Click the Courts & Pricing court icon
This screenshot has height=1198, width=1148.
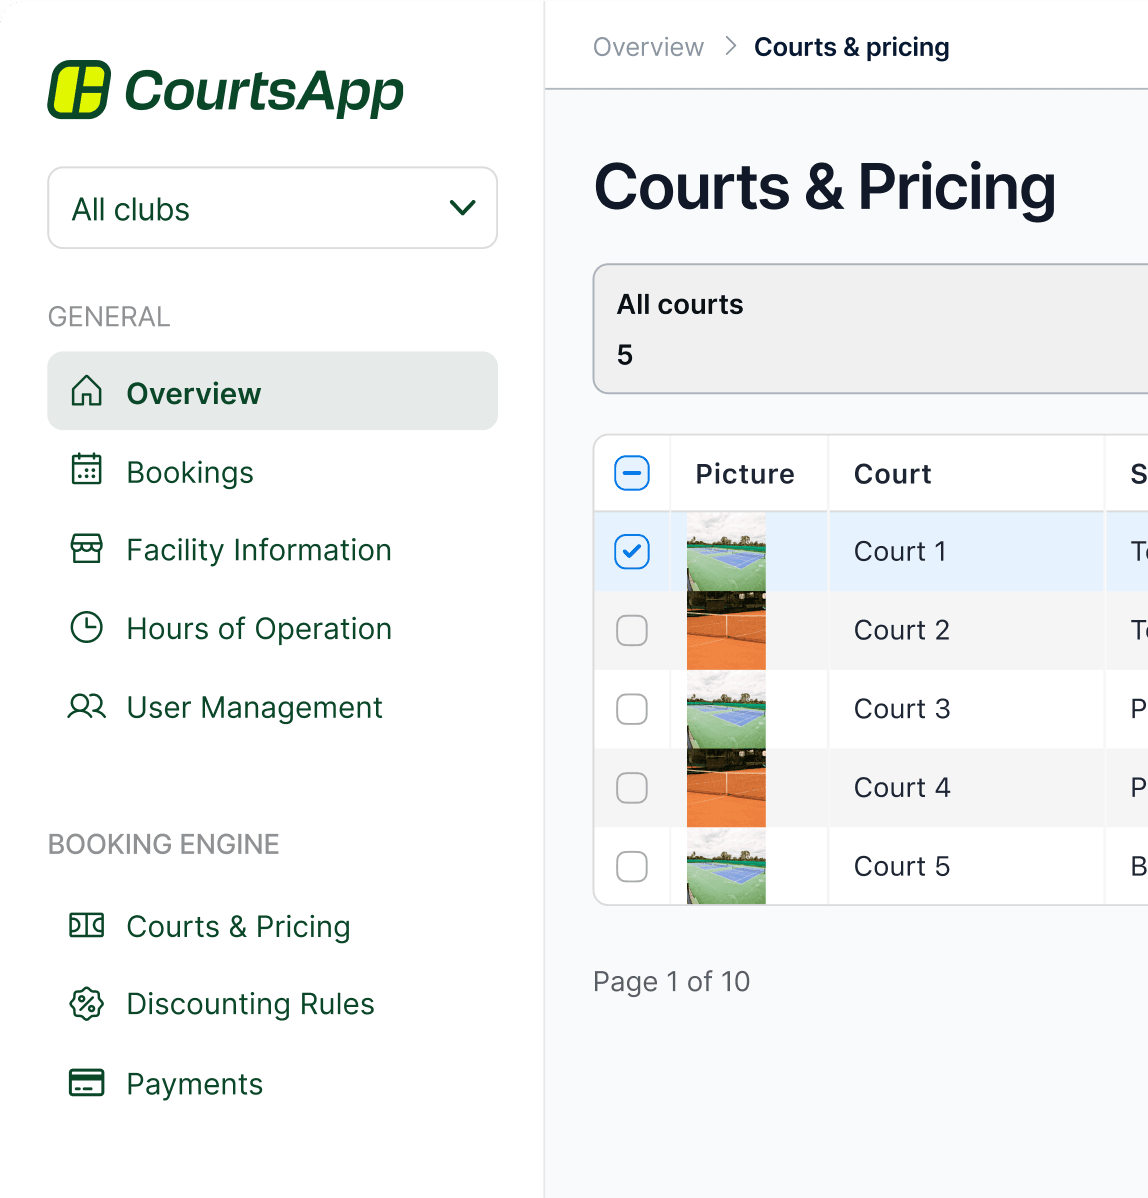86,925
